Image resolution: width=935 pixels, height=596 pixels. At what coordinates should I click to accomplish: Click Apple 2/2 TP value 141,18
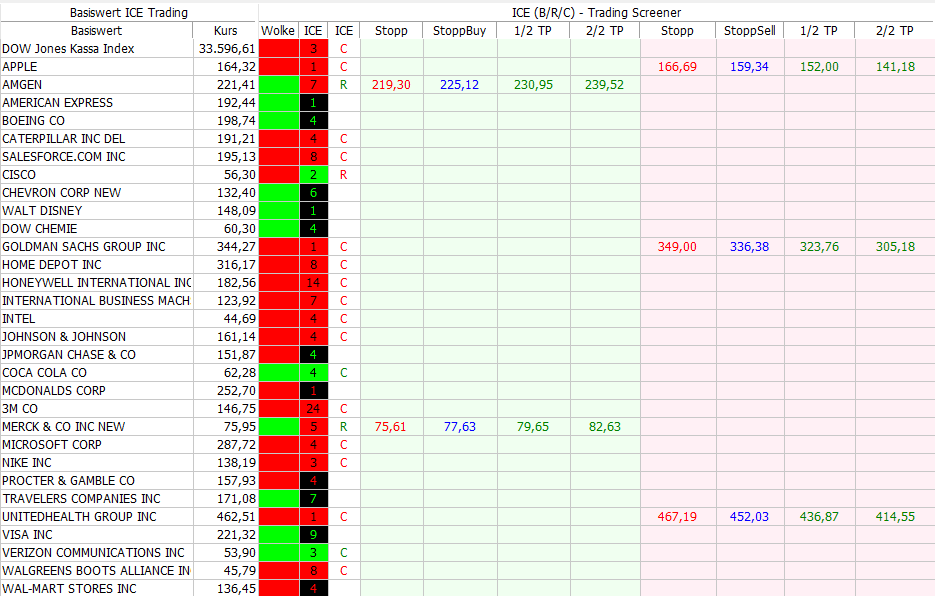[895, 67]
